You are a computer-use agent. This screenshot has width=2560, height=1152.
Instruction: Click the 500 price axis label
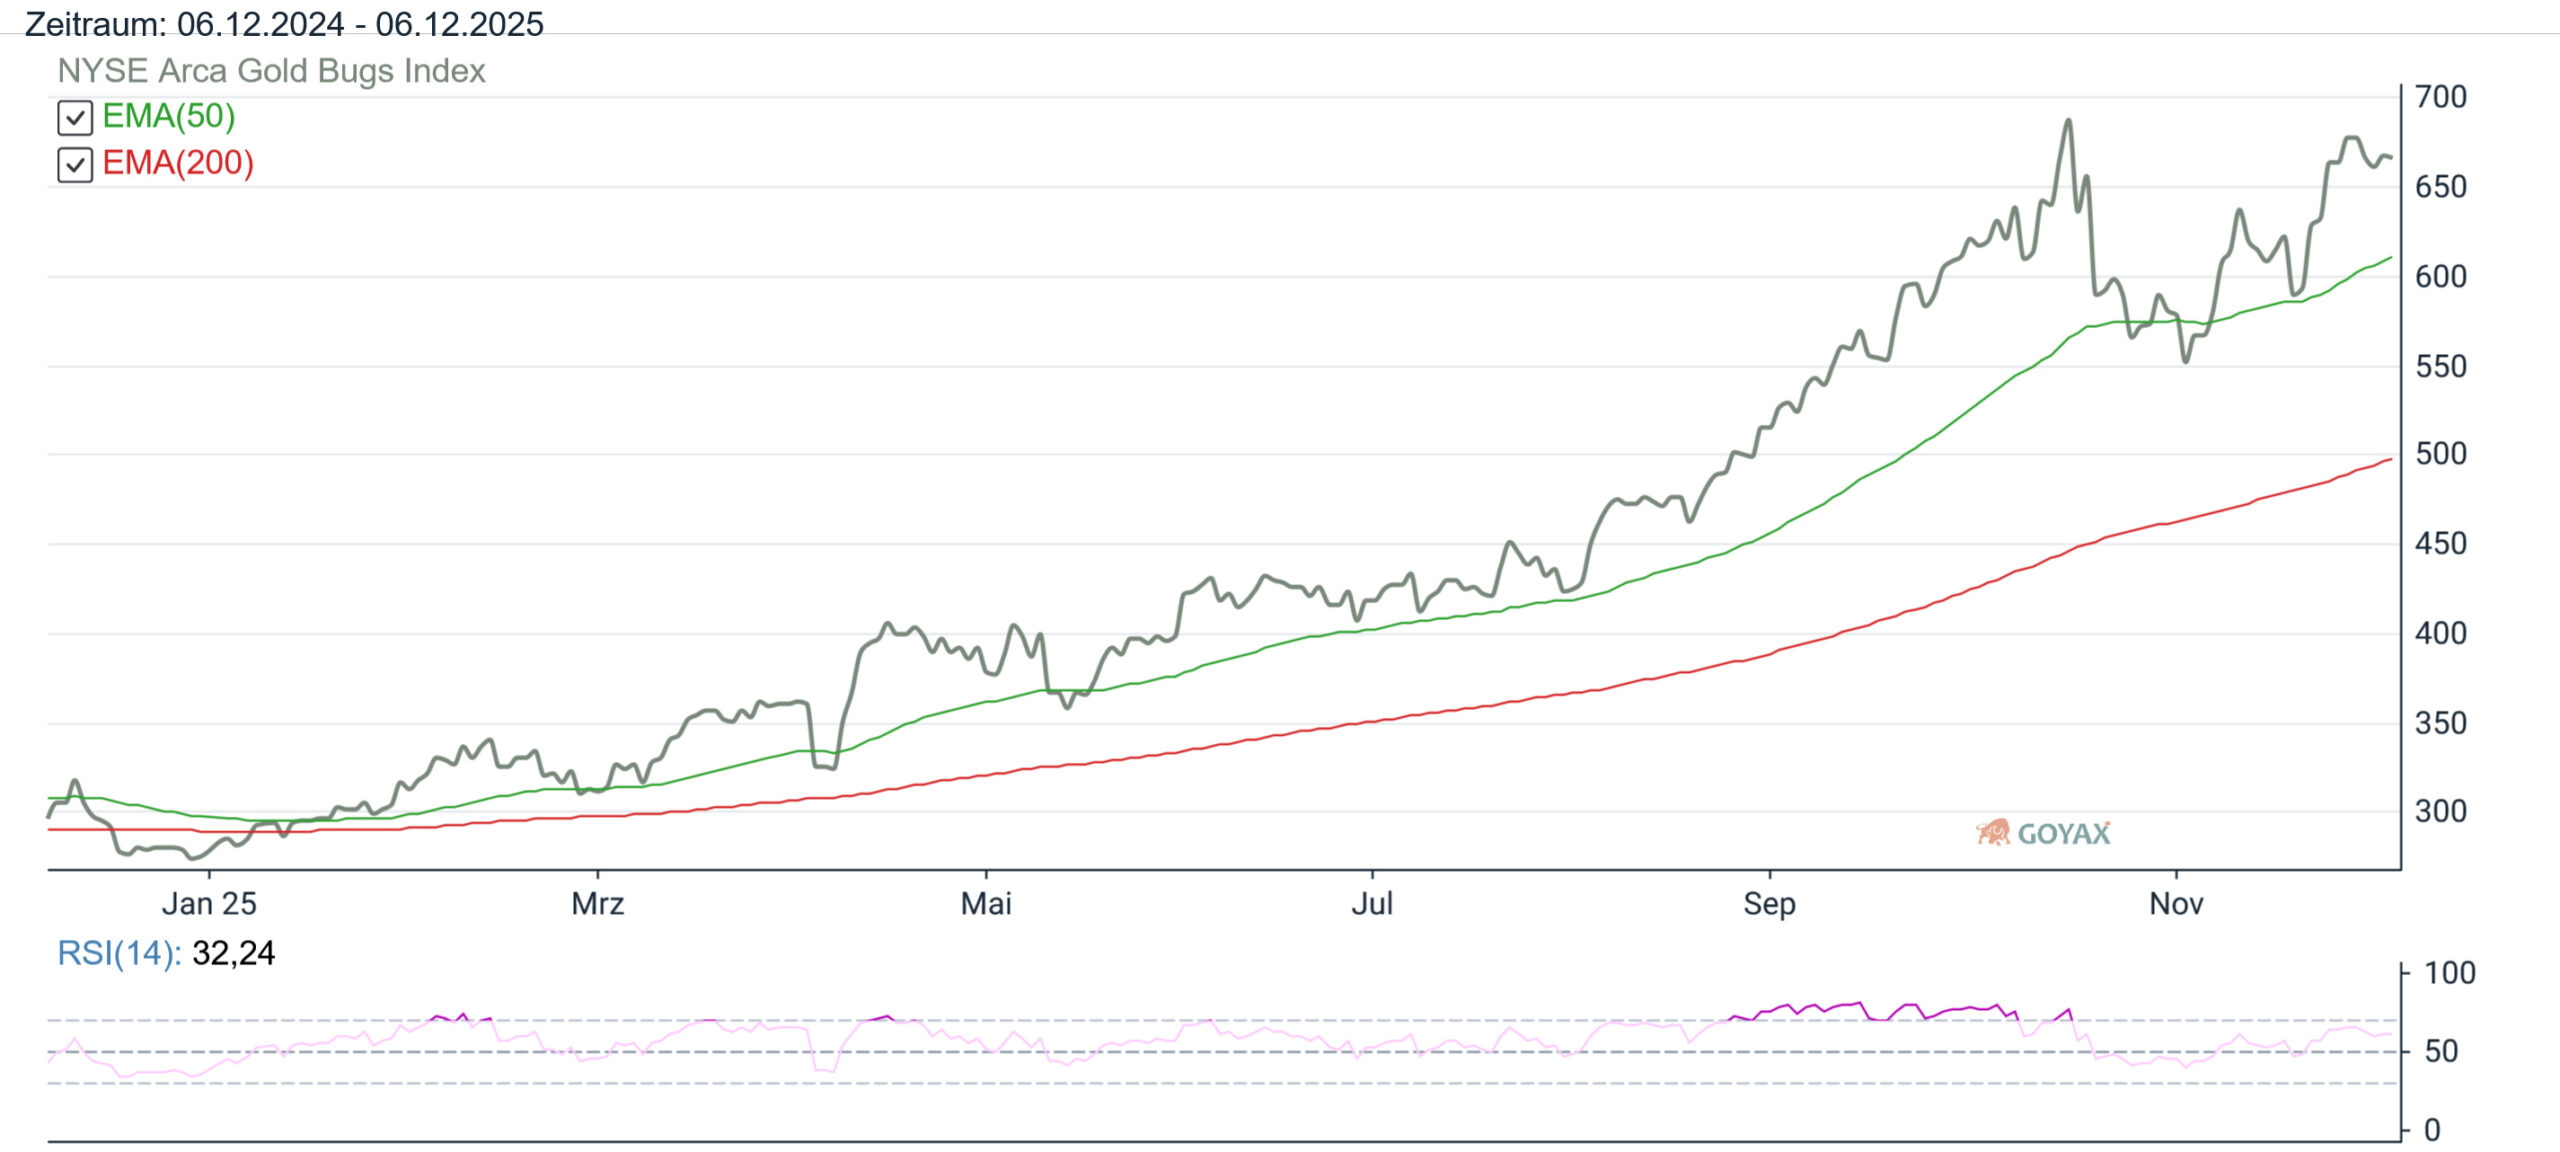pos(2440,454)
